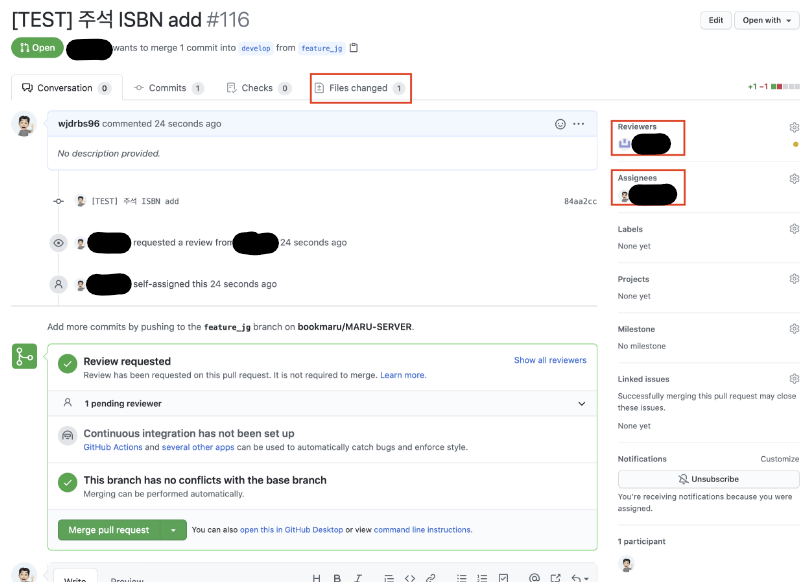806x582 pixels.
Task: Mention a user with the @ icon
Action: tap(533, 577)
